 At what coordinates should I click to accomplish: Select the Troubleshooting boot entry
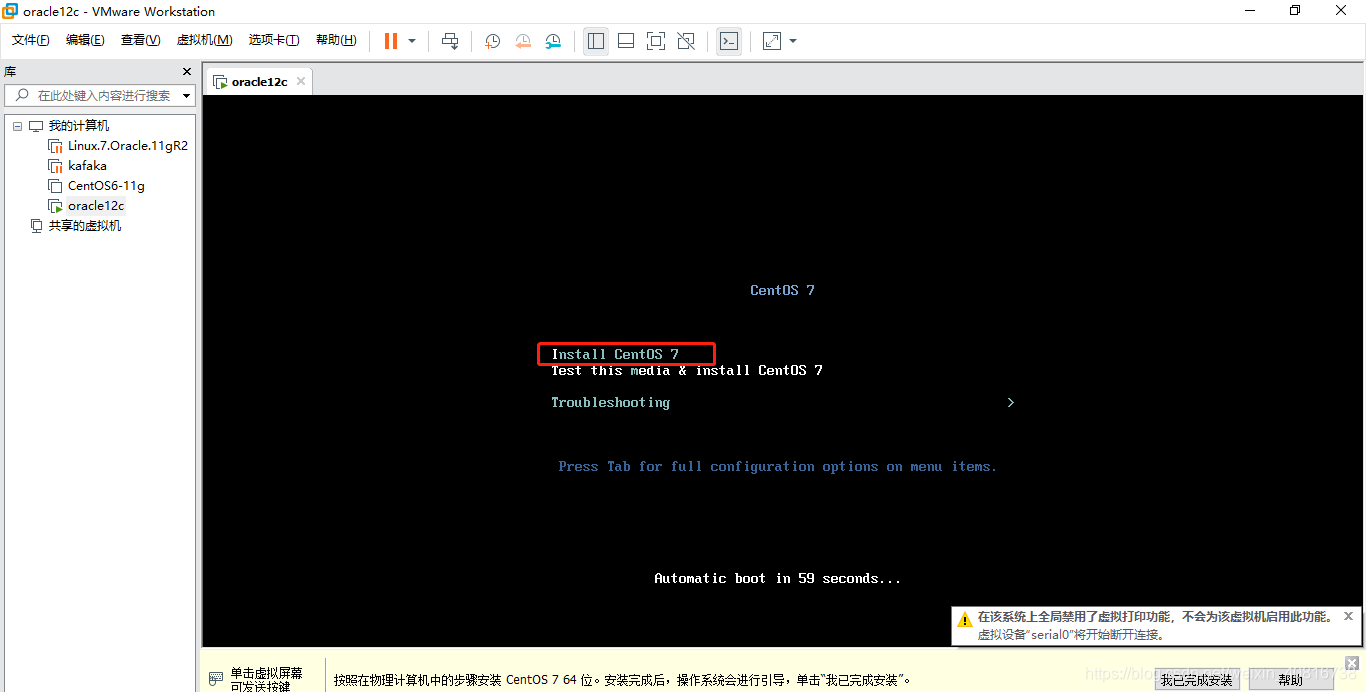tap(611, 402)
